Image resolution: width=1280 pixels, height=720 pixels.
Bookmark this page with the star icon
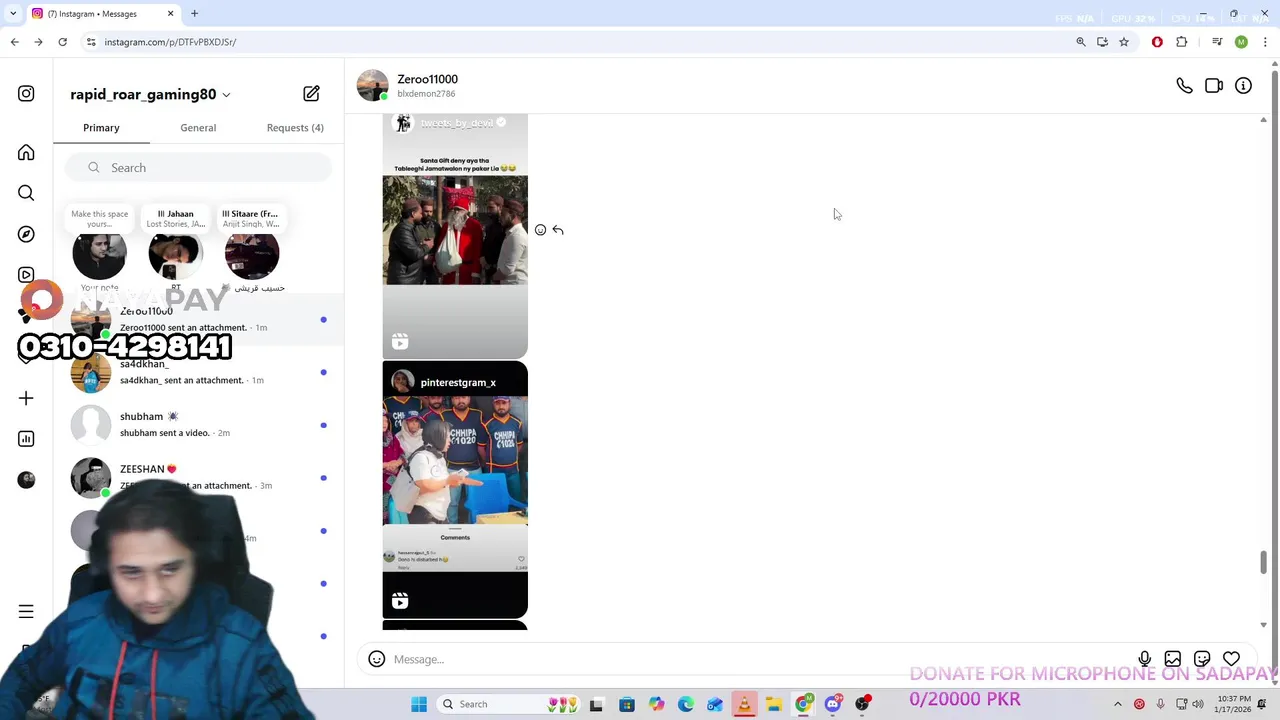(x=1124, y=42)
